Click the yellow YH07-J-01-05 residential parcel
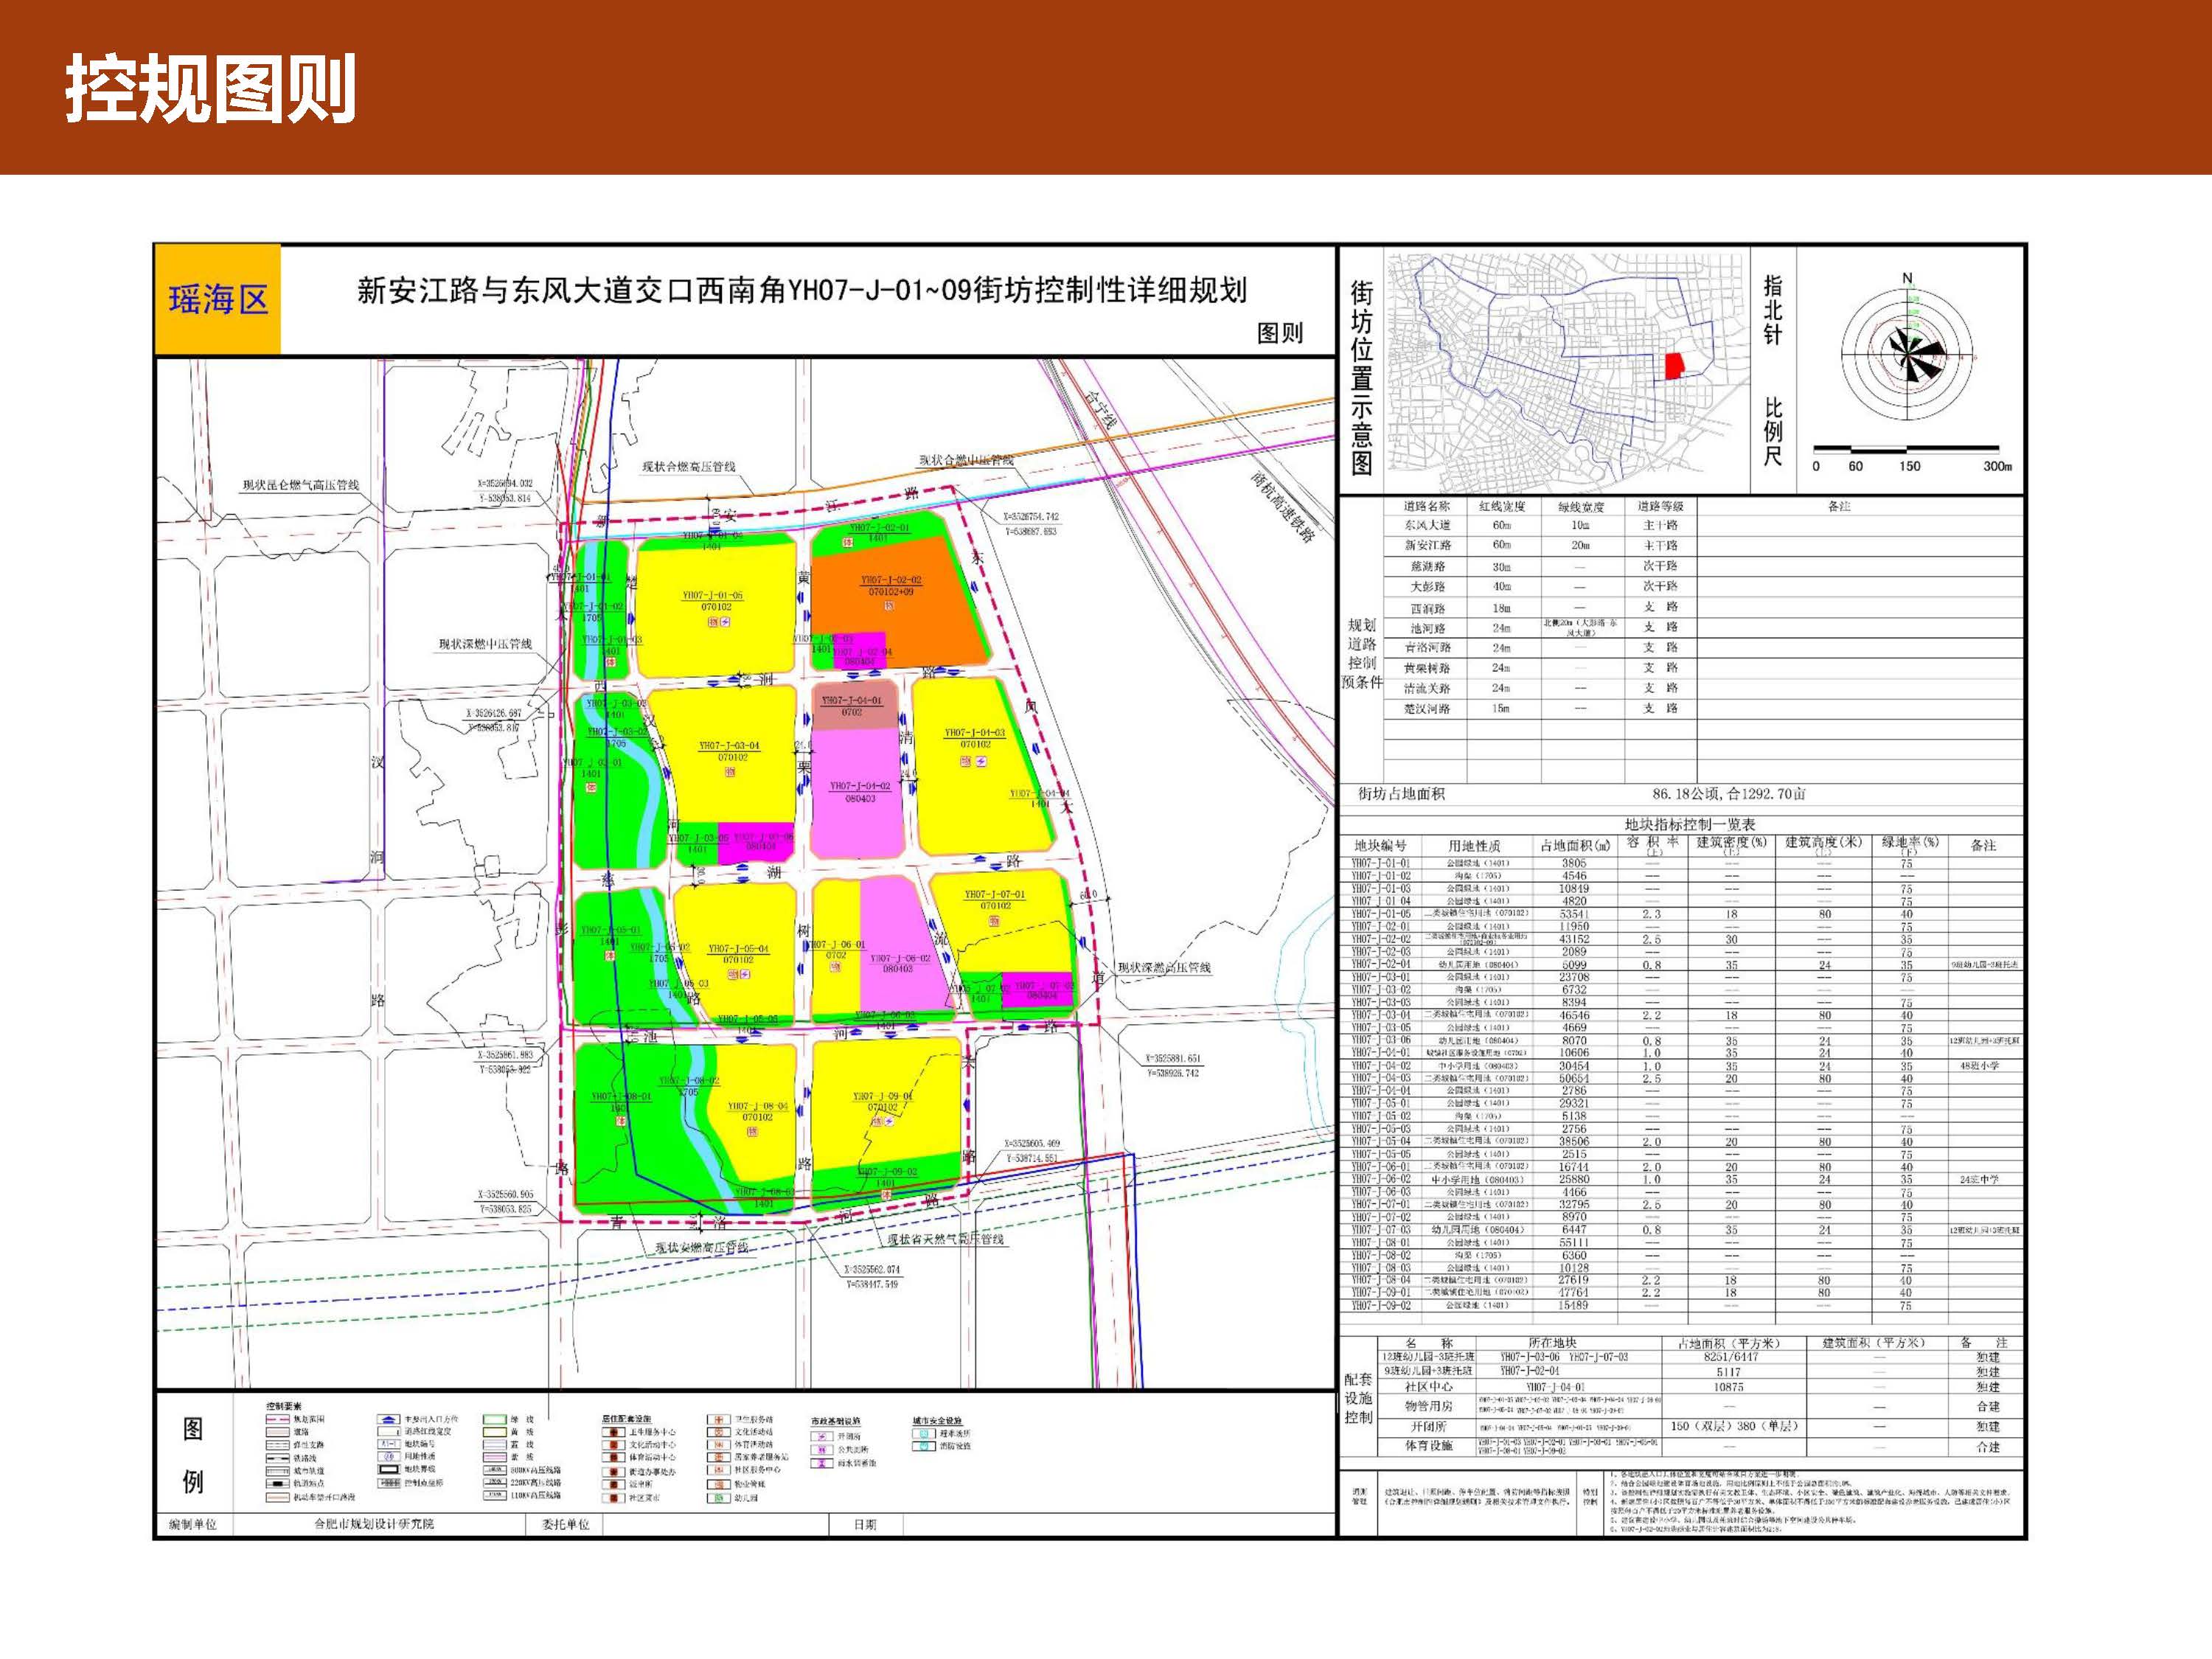2212x1659 pixels. coord(716,640)
